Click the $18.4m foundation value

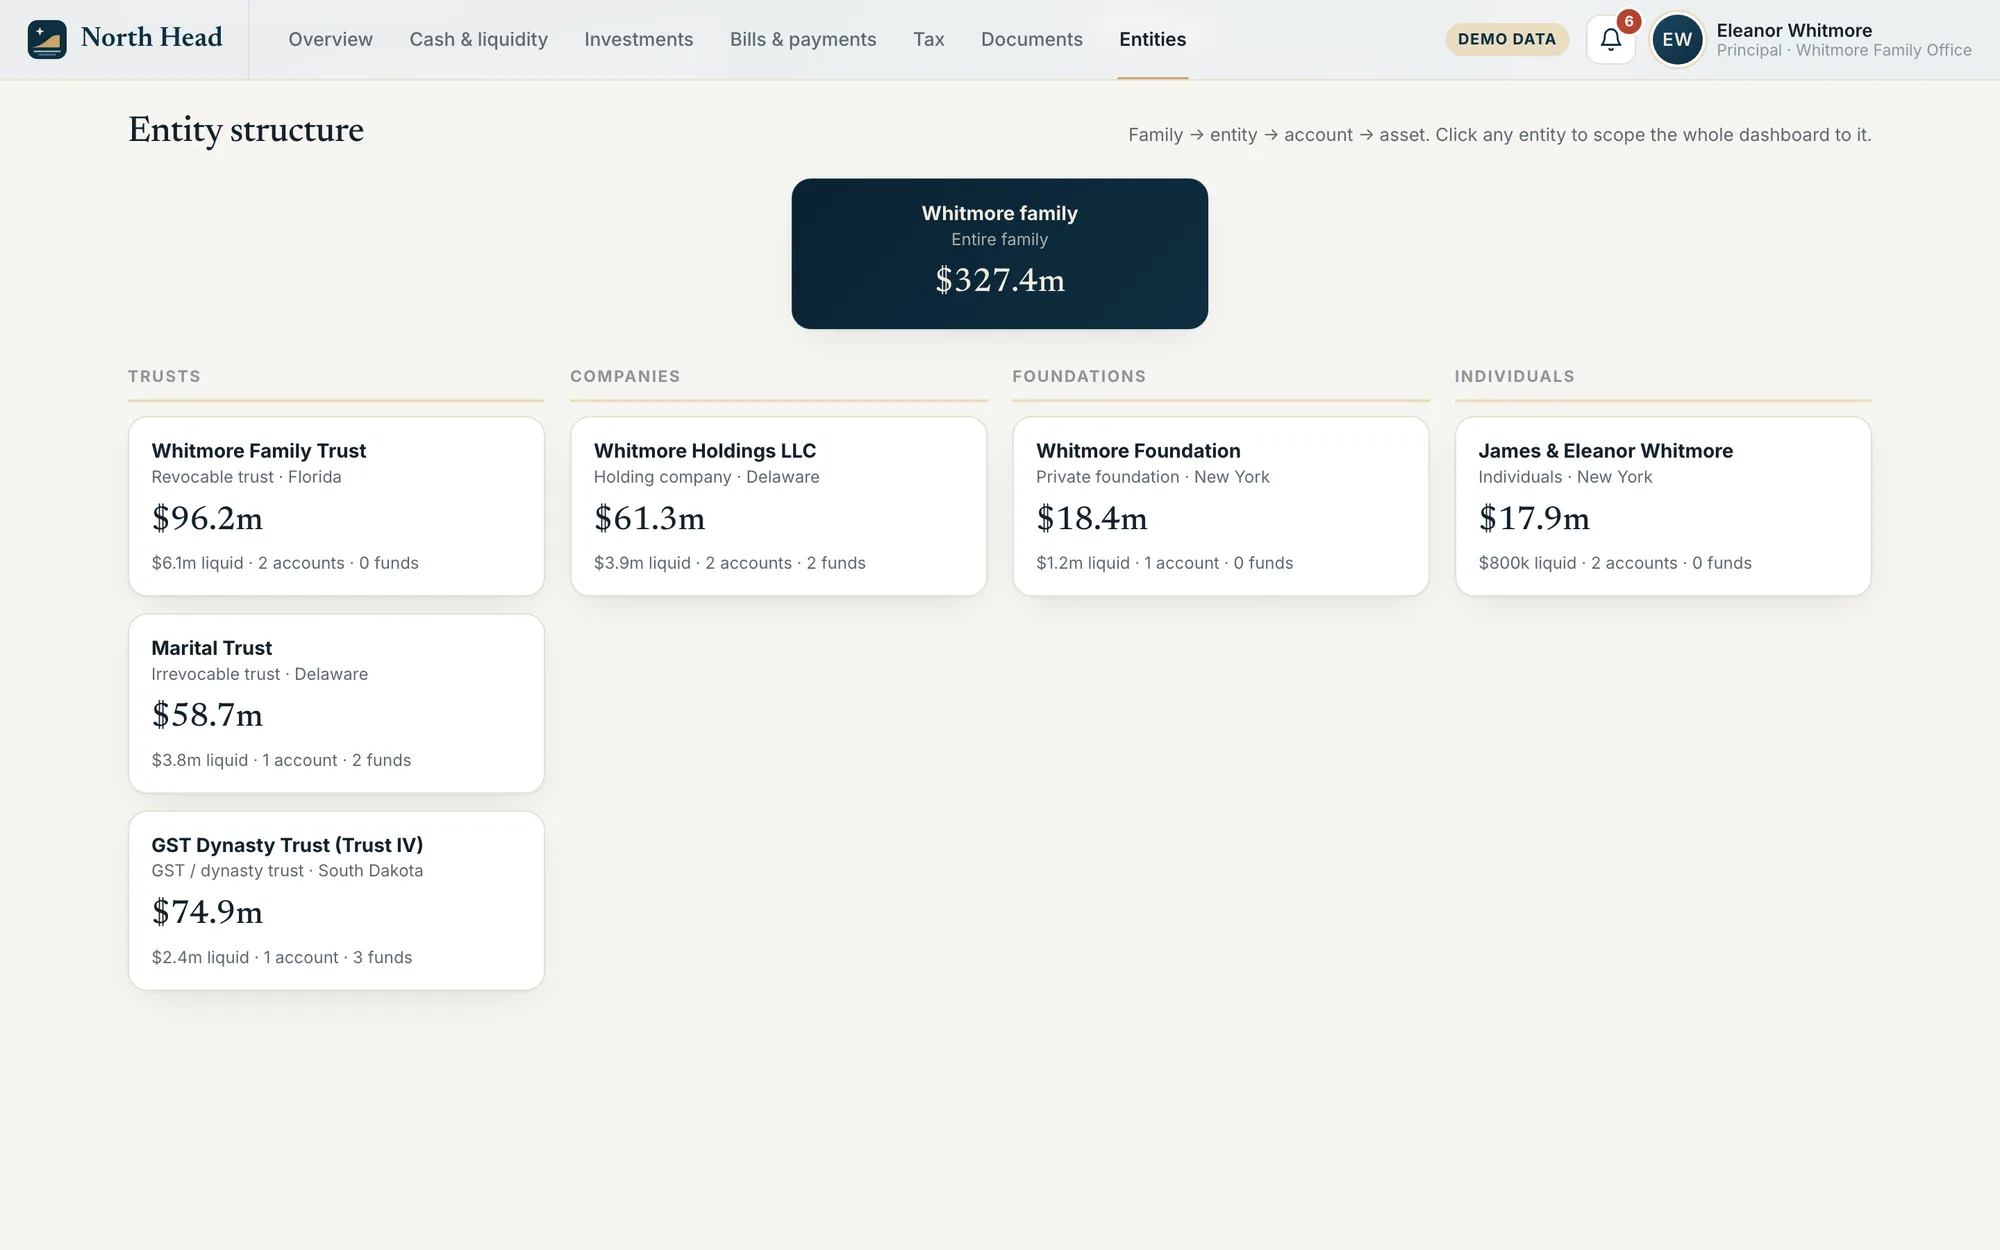tap(1091, 518)
